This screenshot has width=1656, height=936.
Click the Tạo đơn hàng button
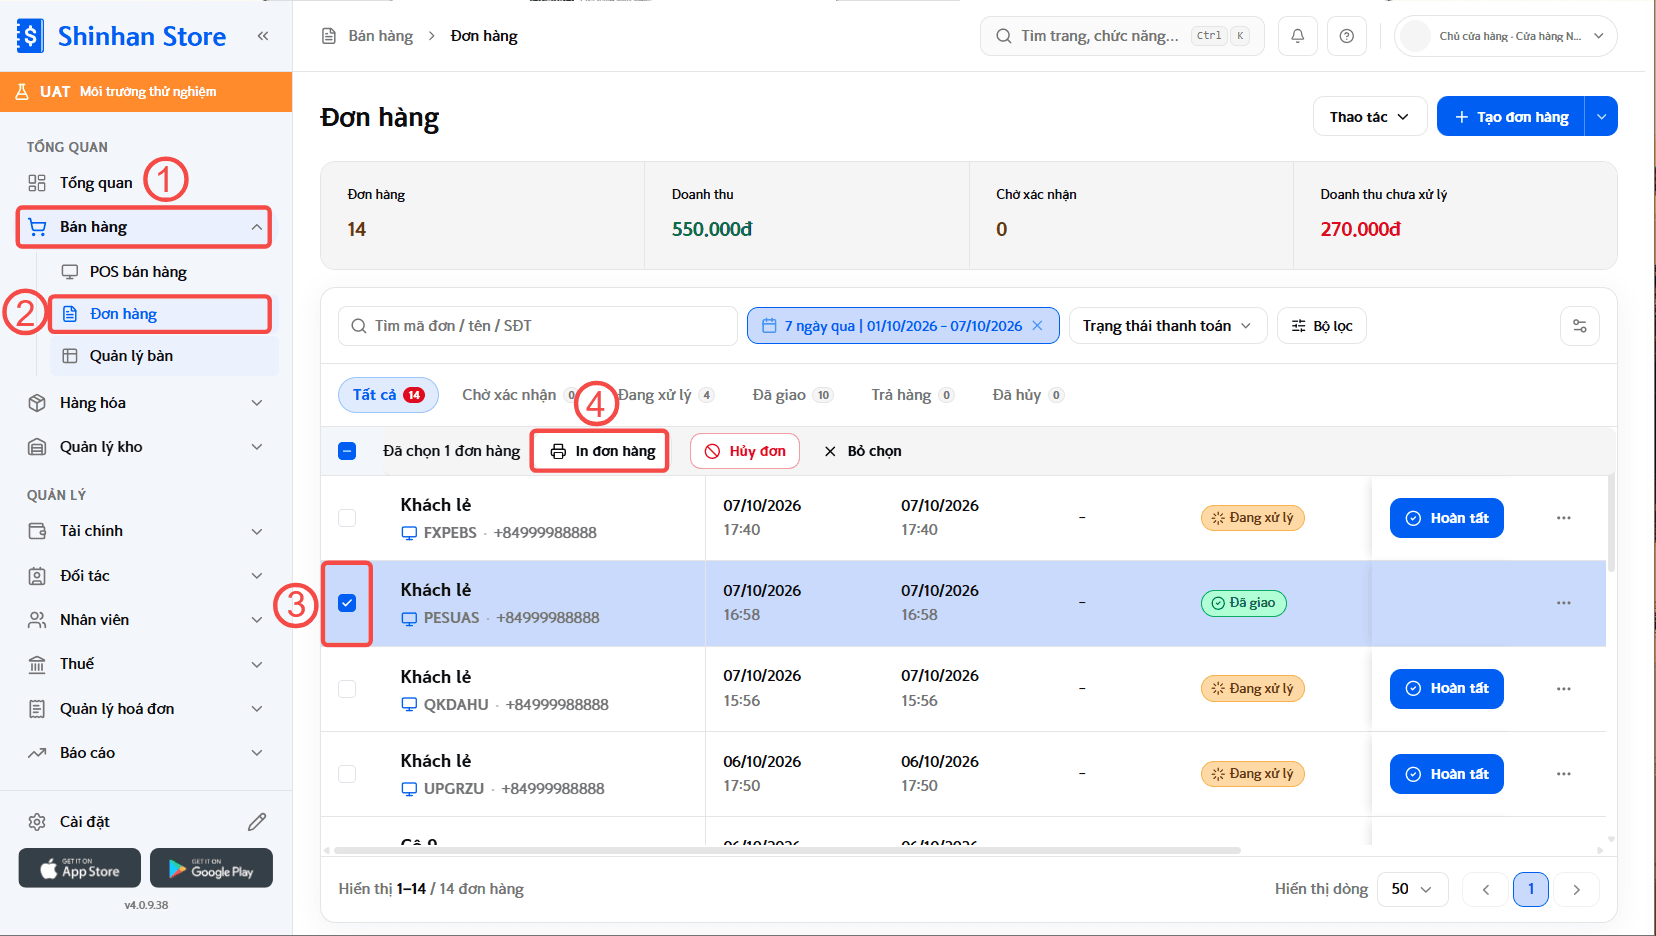tap(1511, 117)
